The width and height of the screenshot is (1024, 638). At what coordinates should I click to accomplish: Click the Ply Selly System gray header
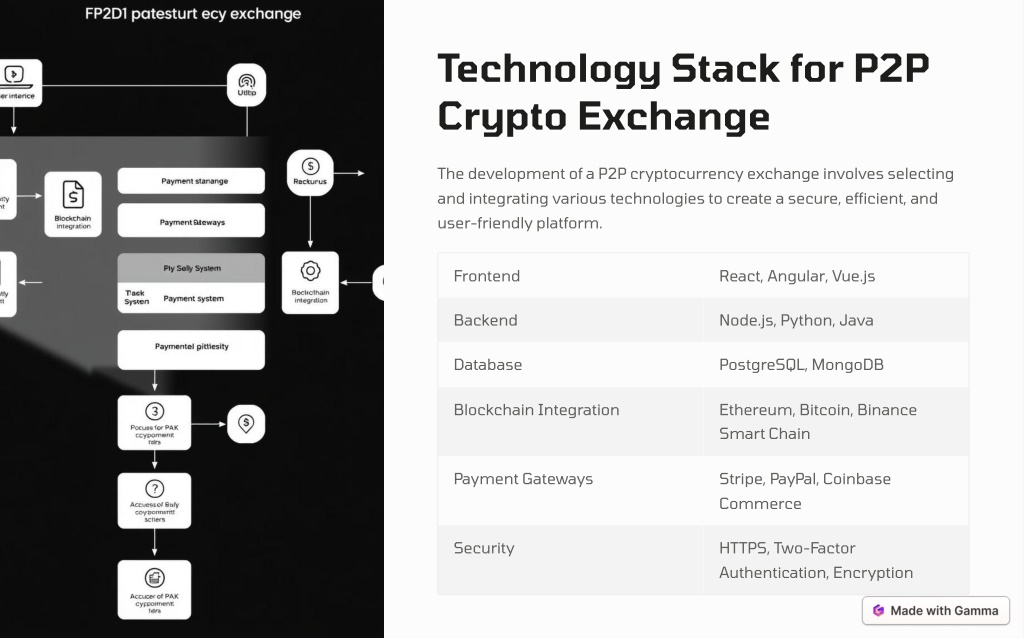(191, 268)
